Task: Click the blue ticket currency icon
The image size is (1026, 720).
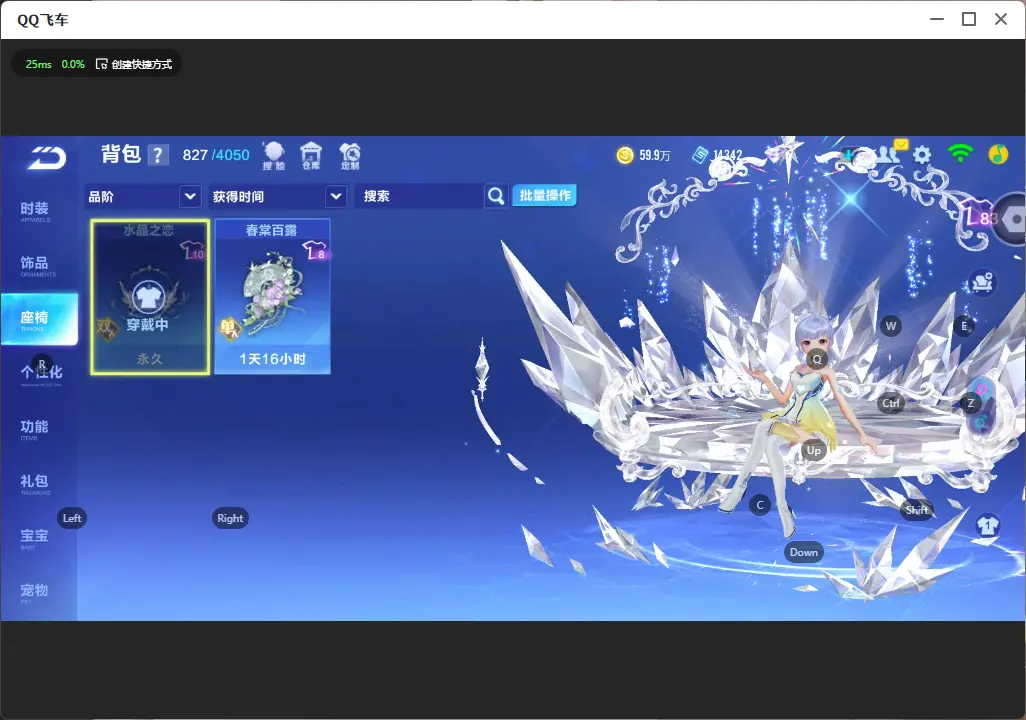Action: [x=700, y=155]
